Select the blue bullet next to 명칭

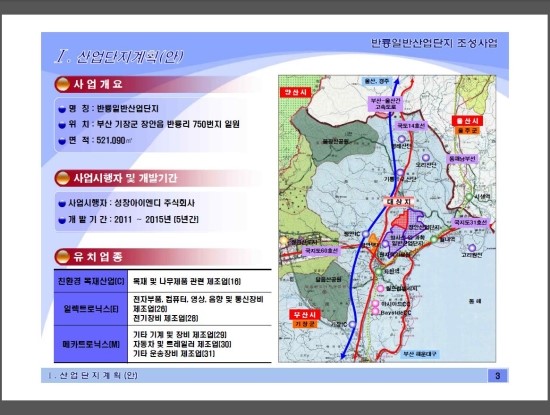tap(62, 109)
